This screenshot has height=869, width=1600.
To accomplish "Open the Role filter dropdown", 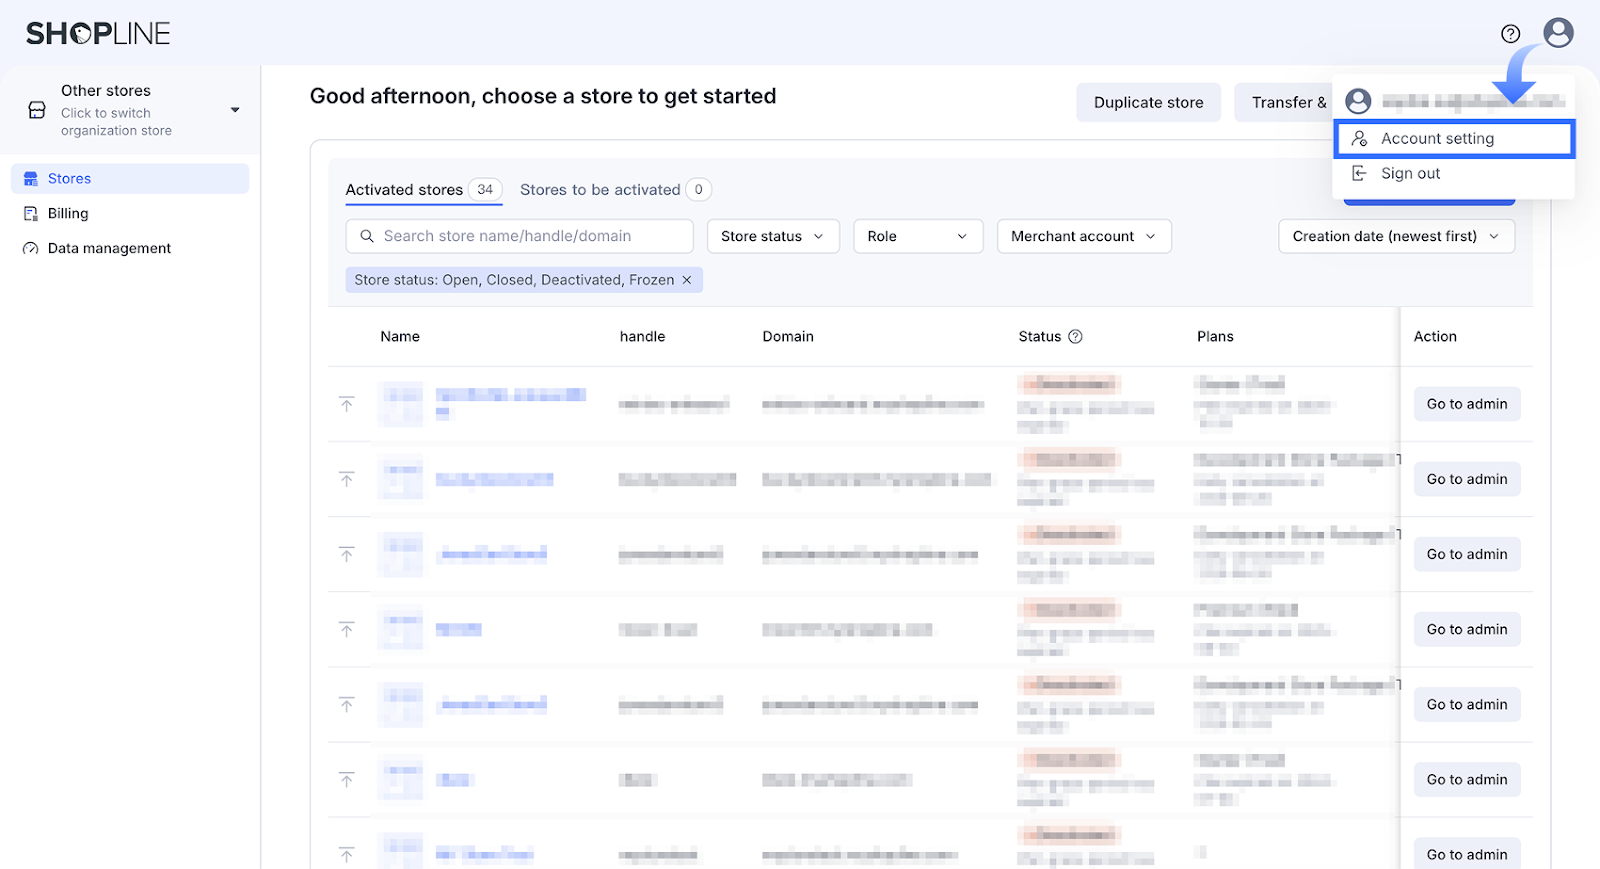I will 917,236.
